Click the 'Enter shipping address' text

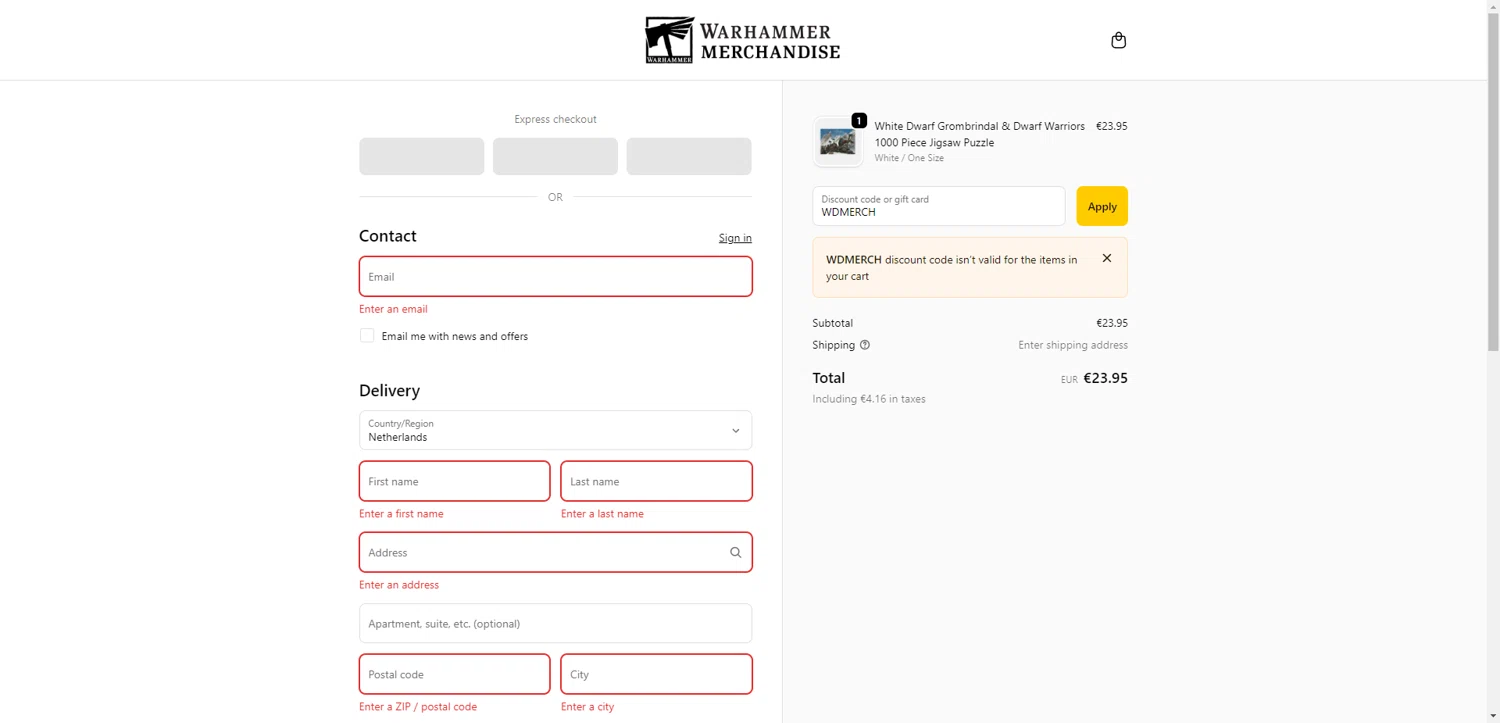1073,345
